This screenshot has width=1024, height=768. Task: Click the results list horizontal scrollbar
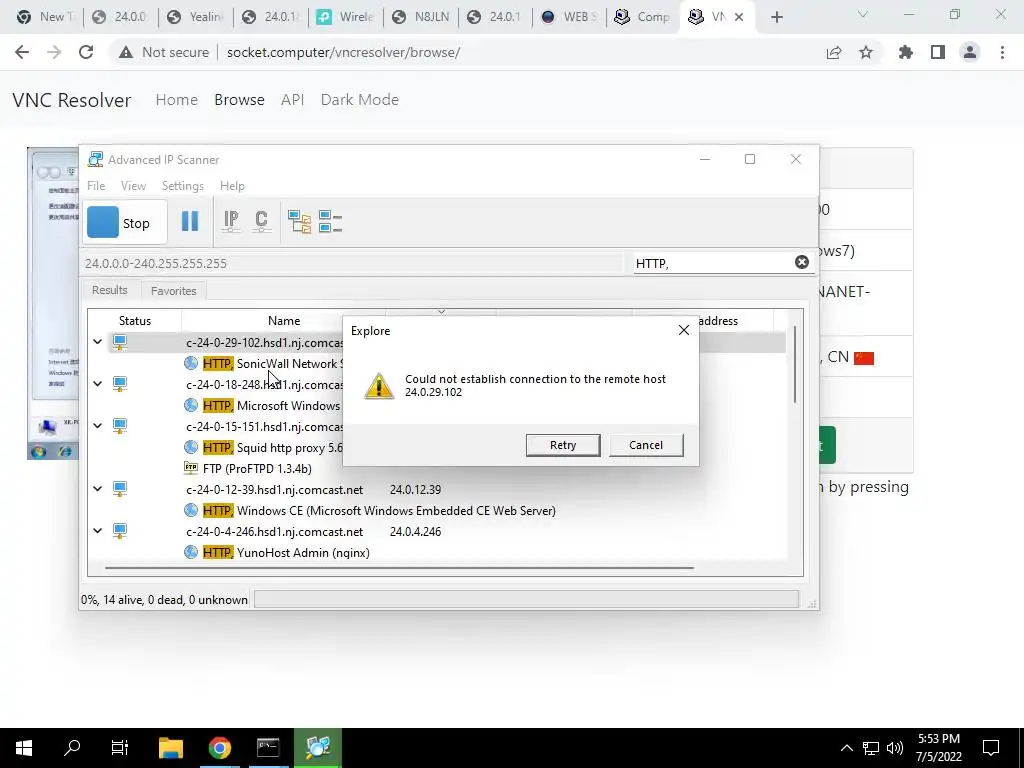[x=398, y=568]
